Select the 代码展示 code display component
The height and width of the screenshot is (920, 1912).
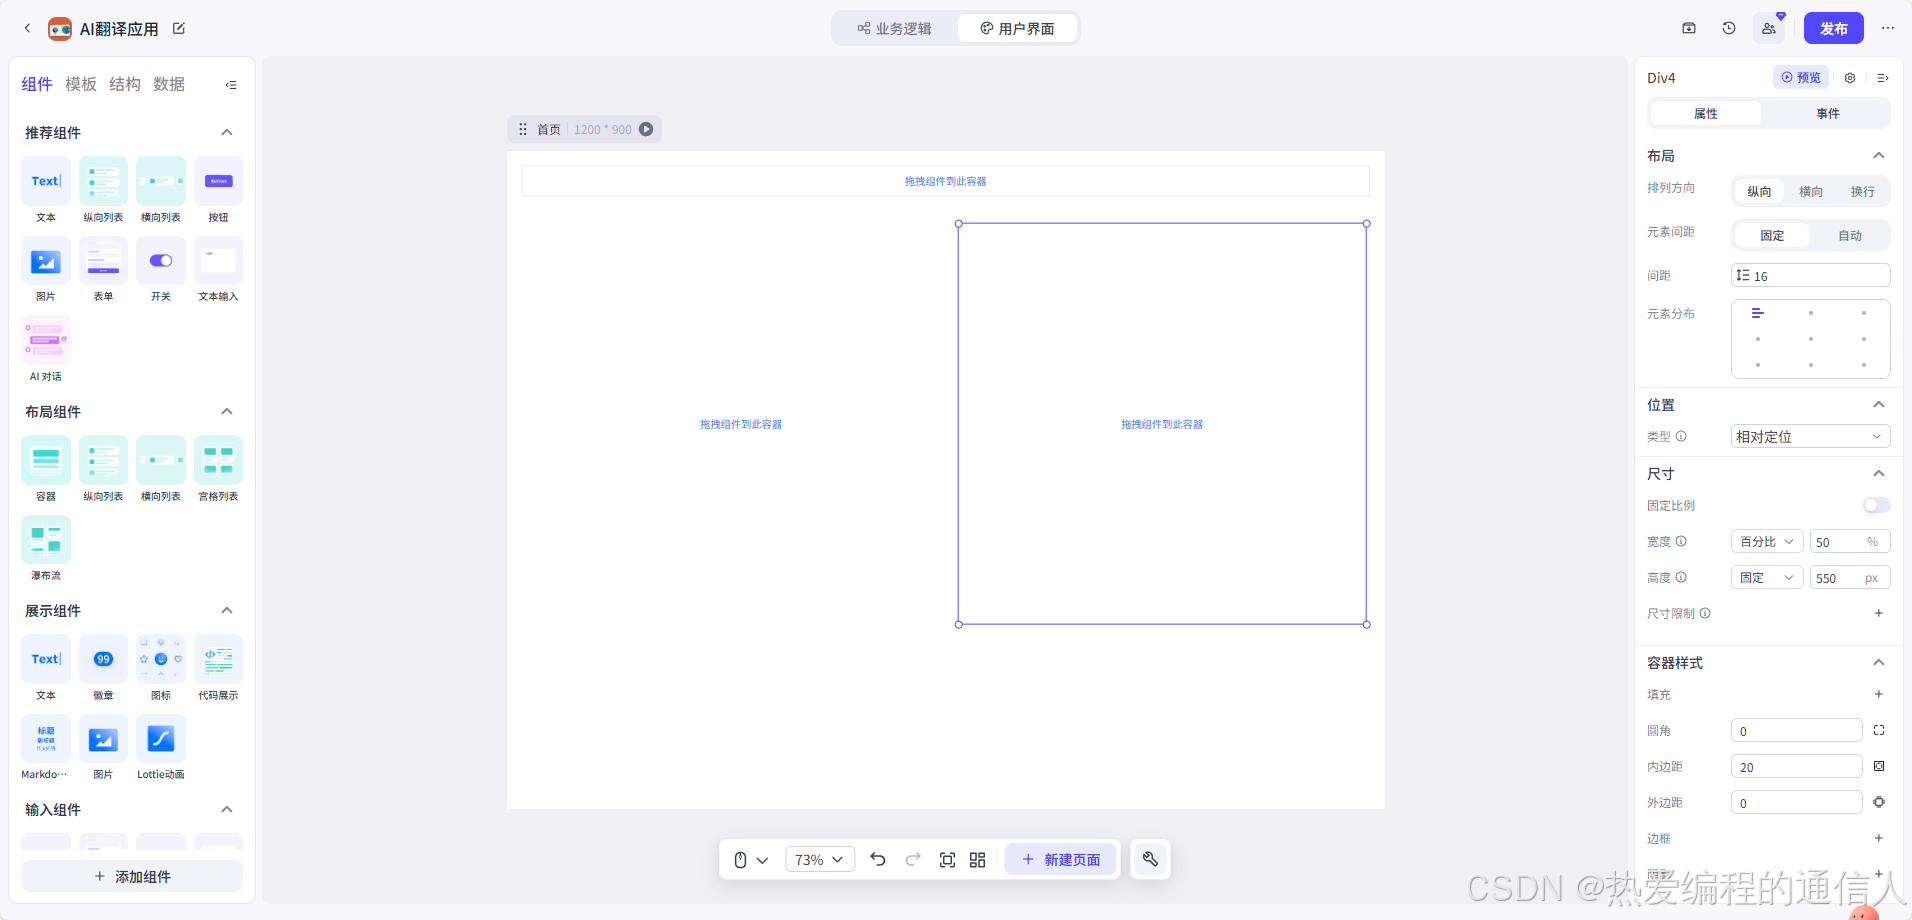218,668
